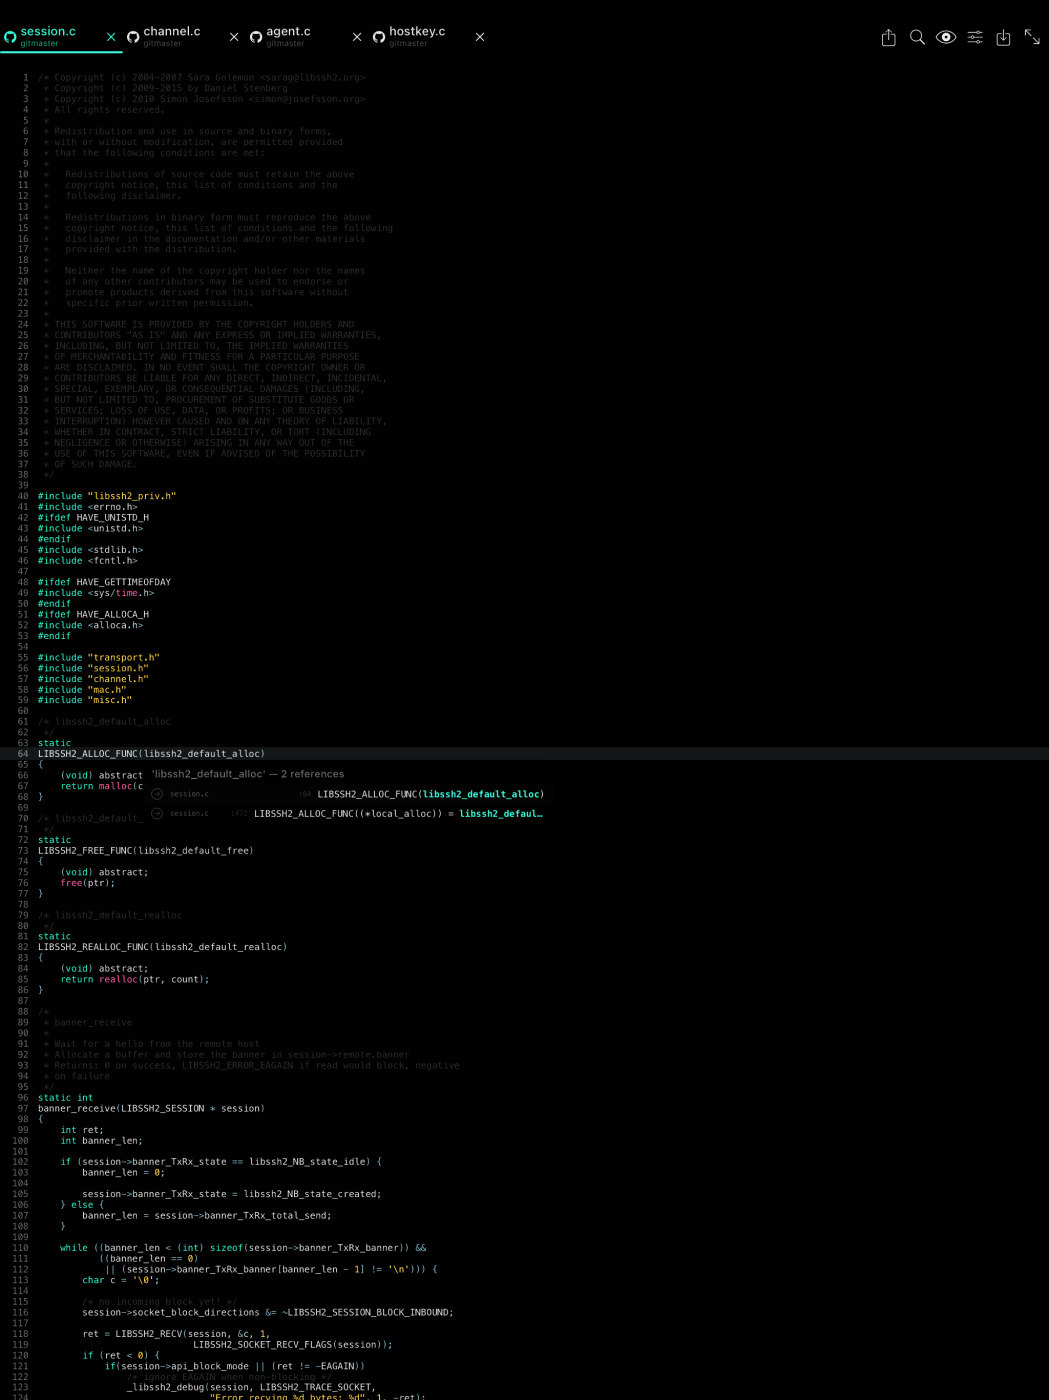Select the highlighted LIBSSH2_ALLOC_FUNC line
1049x1400 pixels.
point(150,753)
